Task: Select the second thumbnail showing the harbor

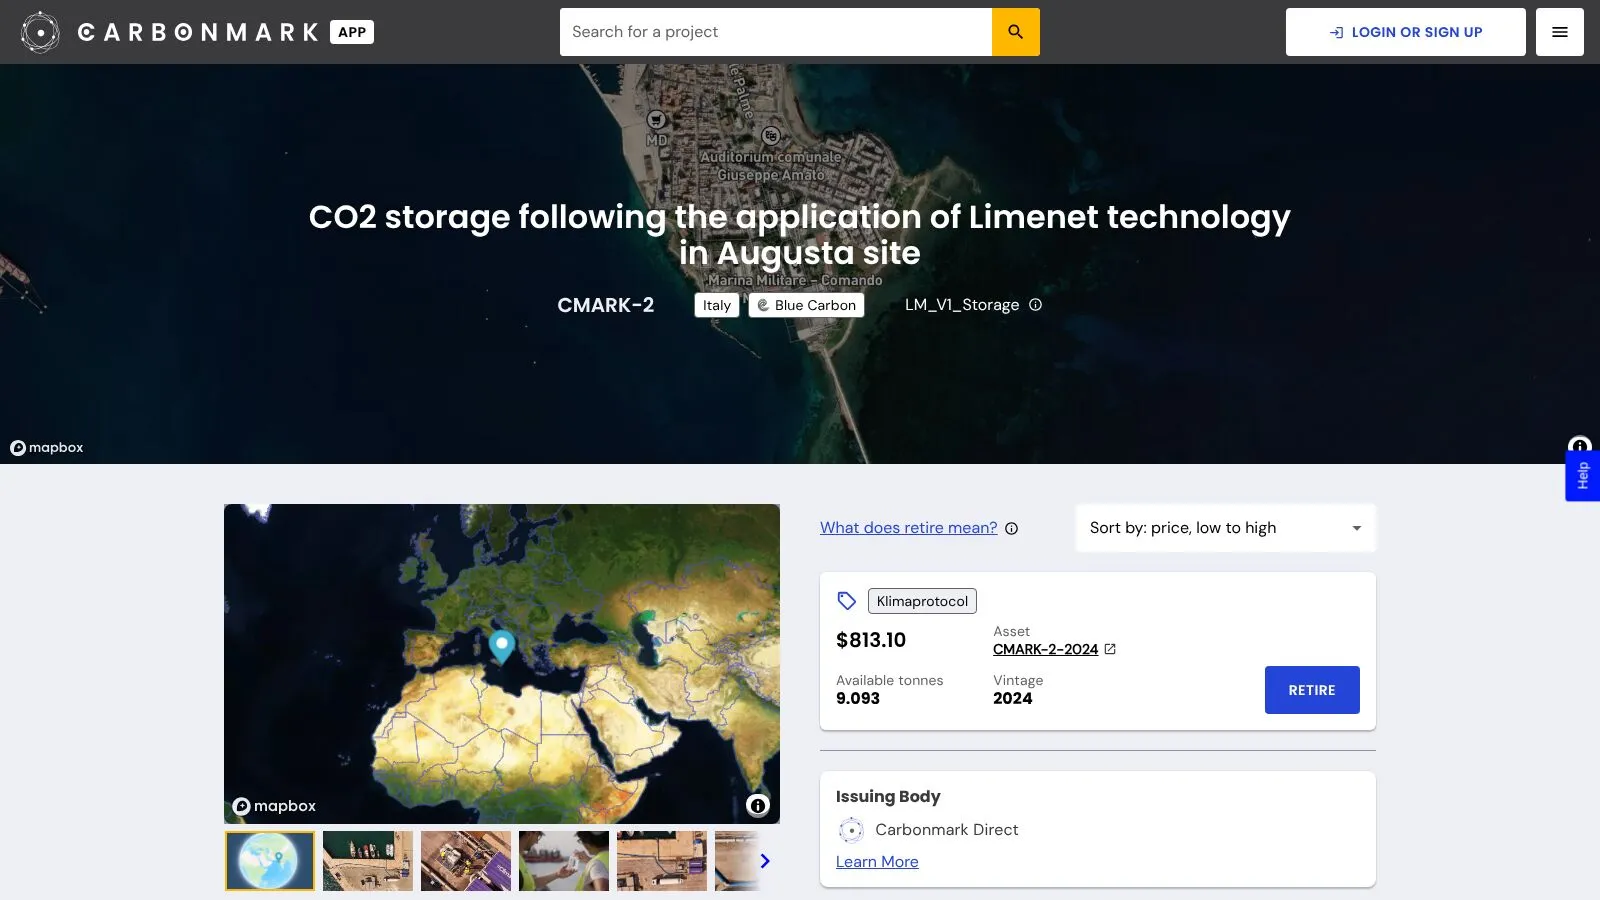Action: pyautogui.click(x=368, y=861)
